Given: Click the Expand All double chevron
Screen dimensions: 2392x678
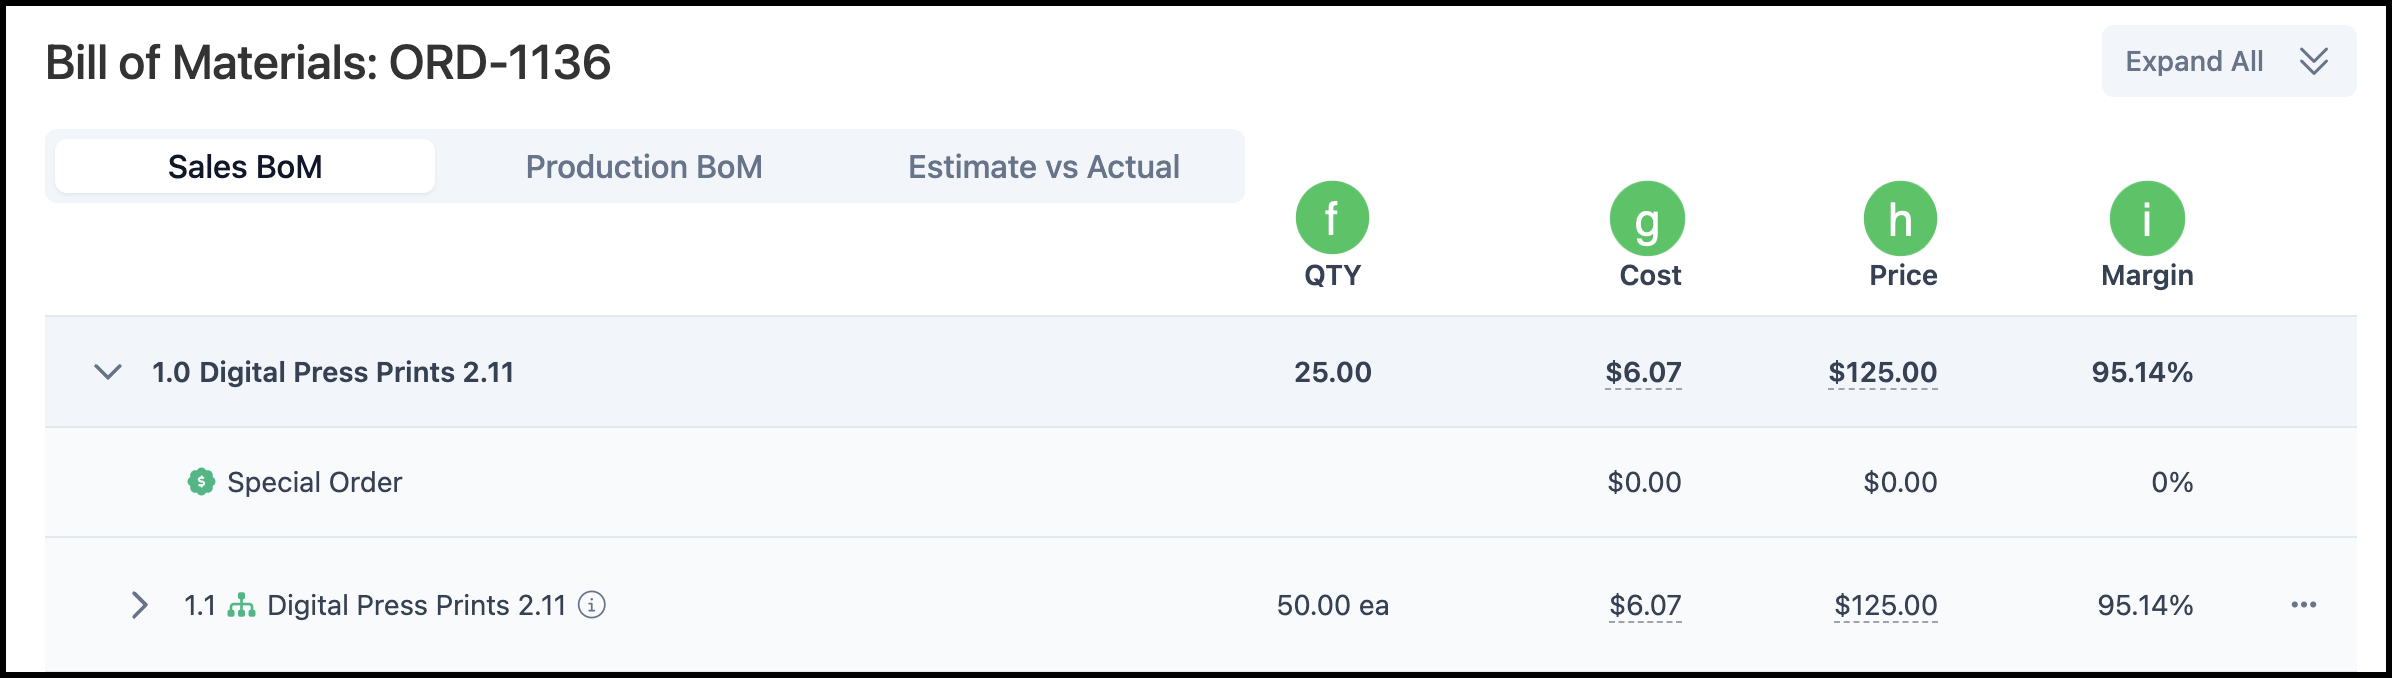Looking at the screenshot, I should point(2313,61).
